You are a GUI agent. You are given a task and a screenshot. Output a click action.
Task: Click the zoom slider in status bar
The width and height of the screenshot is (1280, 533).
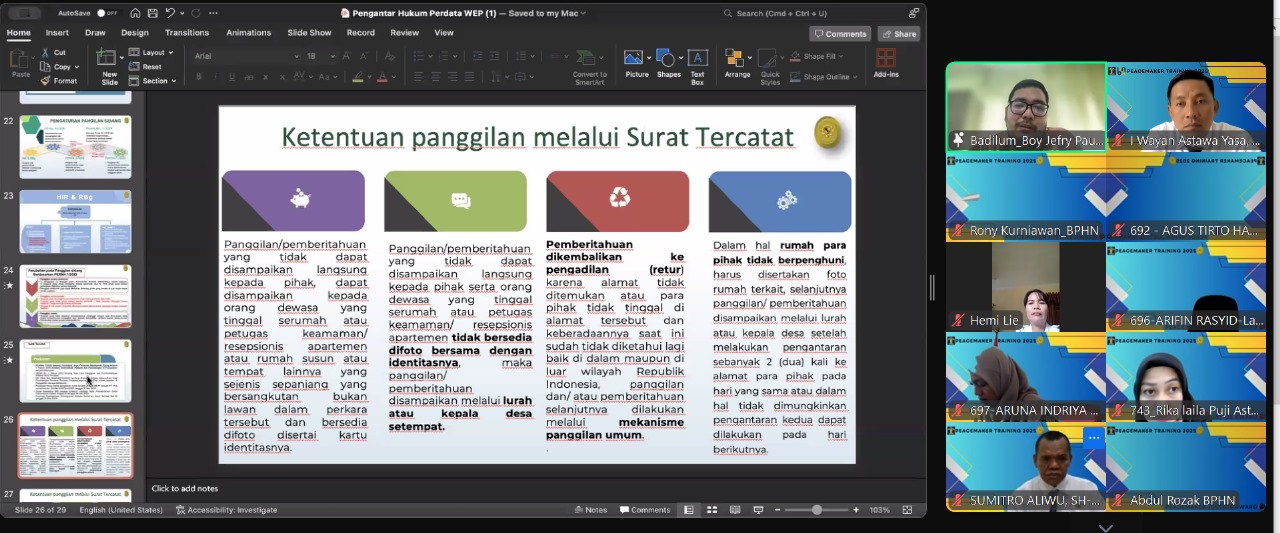816,510
